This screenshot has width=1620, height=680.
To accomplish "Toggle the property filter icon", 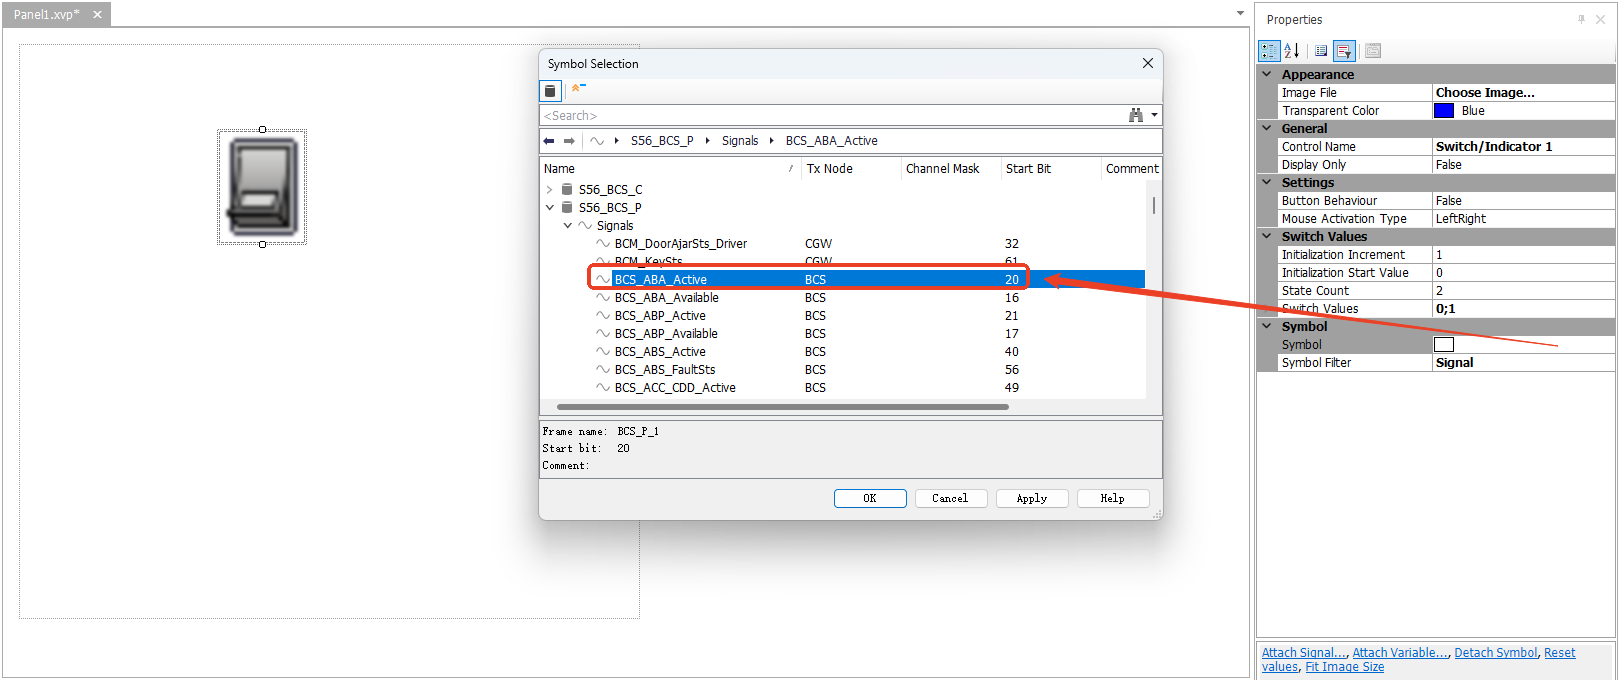I will pos(1344,50).
